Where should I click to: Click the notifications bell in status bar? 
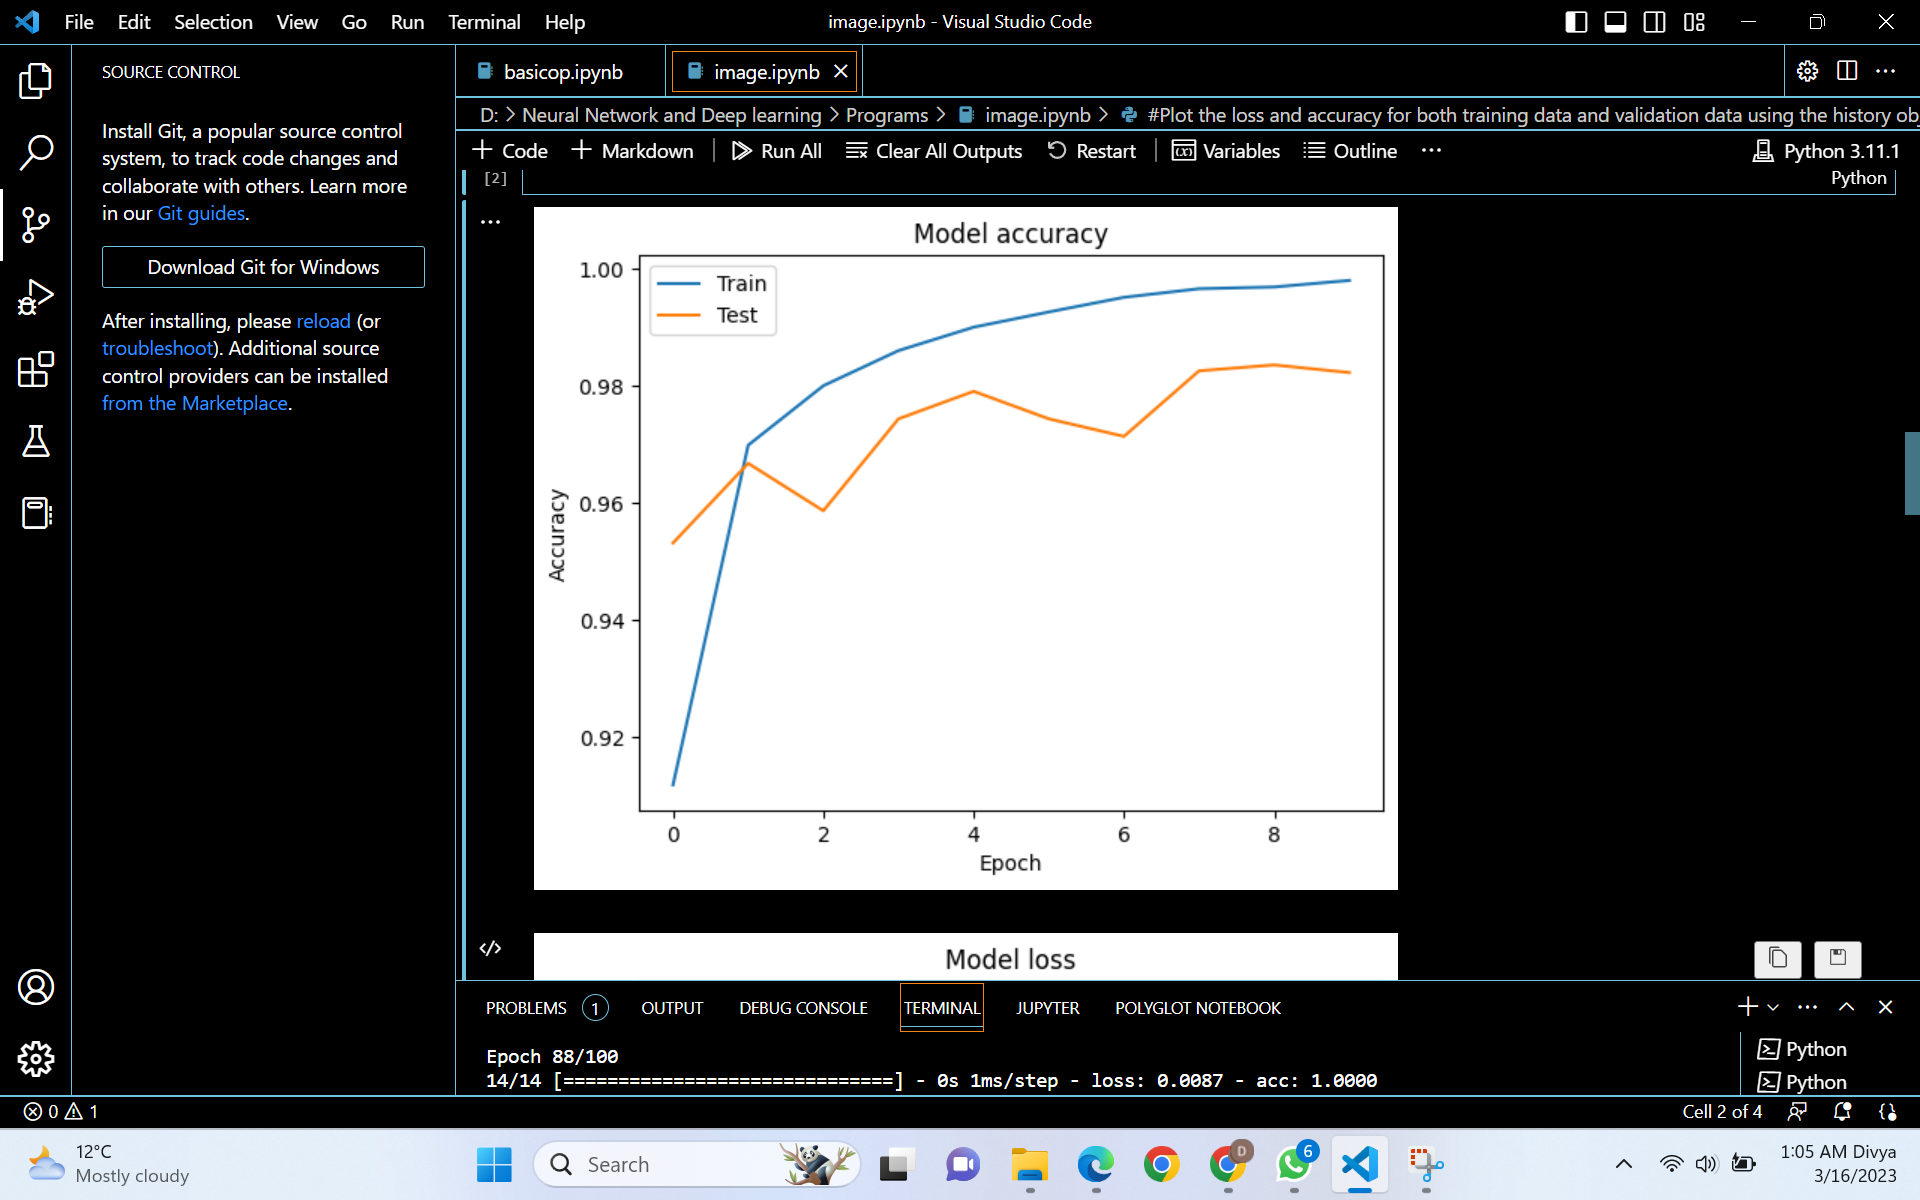[x=1840, y=1111]
